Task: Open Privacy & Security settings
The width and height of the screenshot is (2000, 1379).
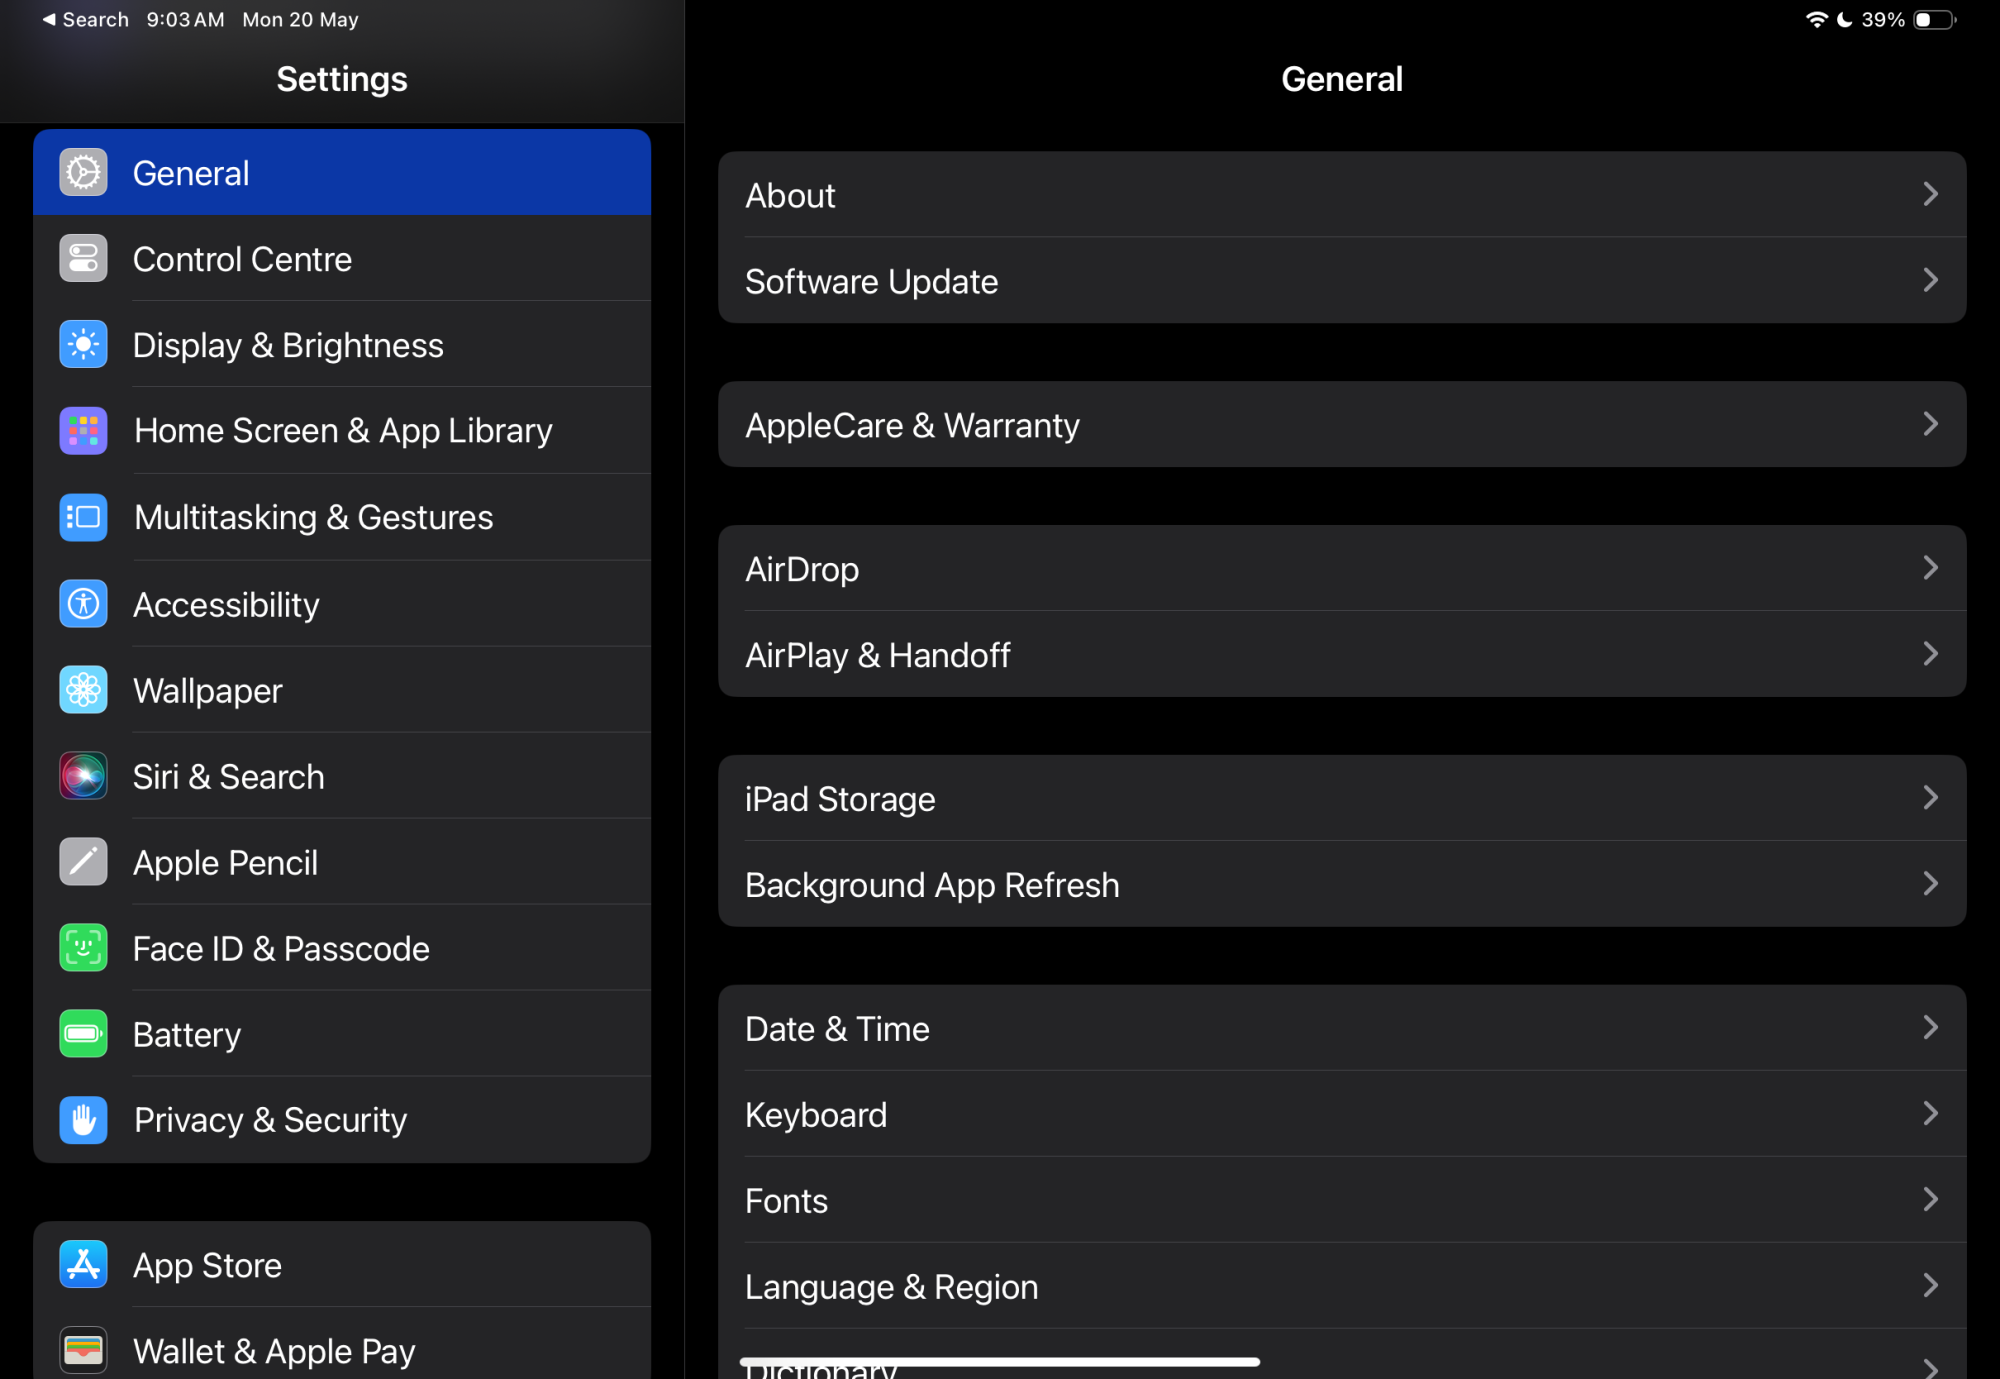Action: click(342, 1120)
